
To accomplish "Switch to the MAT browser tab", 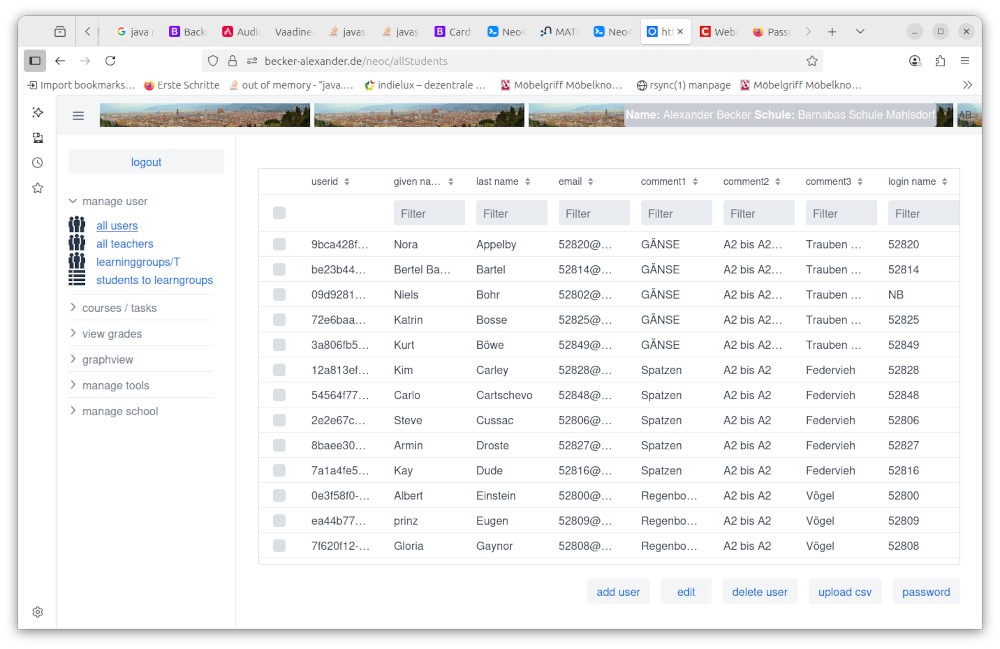I will (558, 32).
